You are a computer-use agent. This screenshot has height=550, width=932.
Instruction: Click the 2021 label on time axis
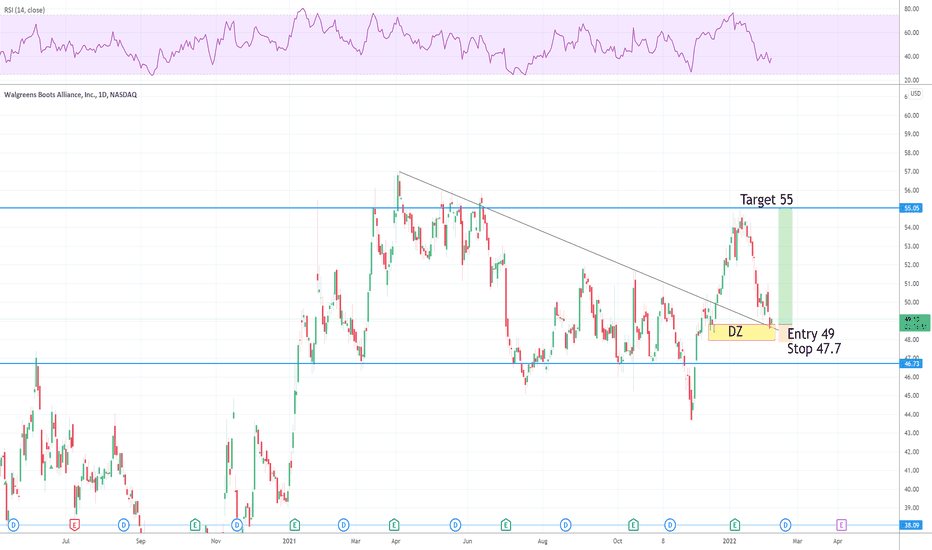coord(289,541)
